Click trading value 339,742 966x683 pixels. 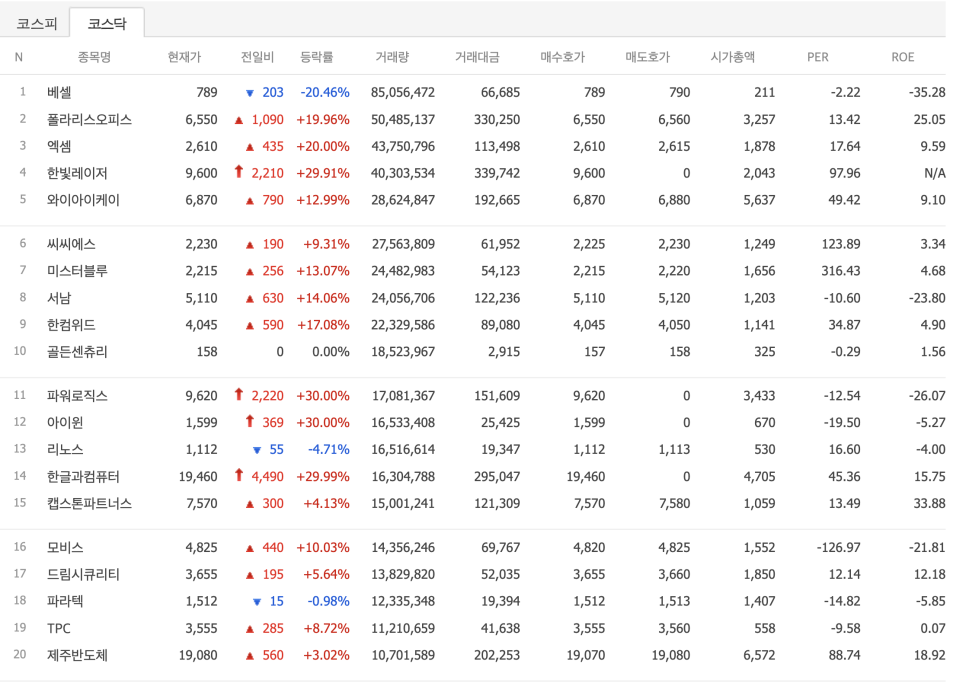click(497, 173)
